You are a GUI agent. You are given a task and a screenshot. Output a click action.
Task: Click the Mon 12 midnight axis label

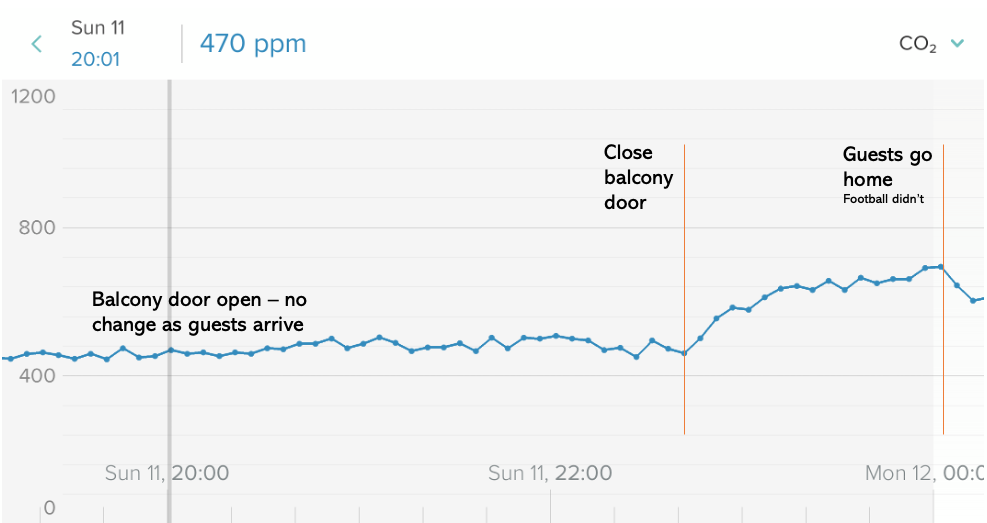[924, 473]
